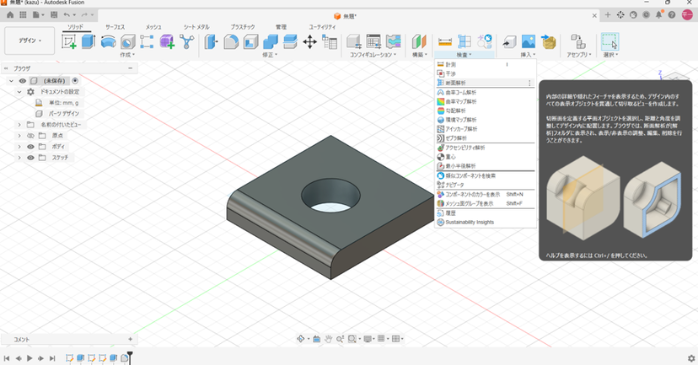Open a new design tab plus button
The height and width of the screenshot is (365, 698).
608,15
